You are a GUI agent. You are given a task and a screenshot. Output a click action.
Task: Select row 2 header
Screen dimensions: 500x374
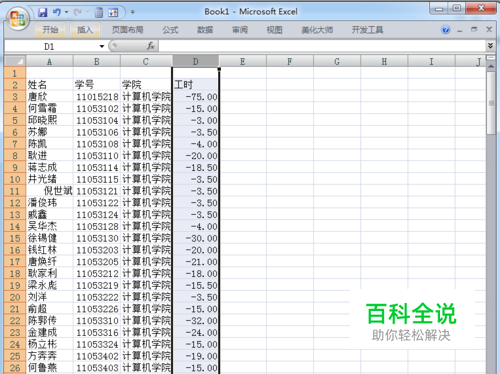click(15, 85)
